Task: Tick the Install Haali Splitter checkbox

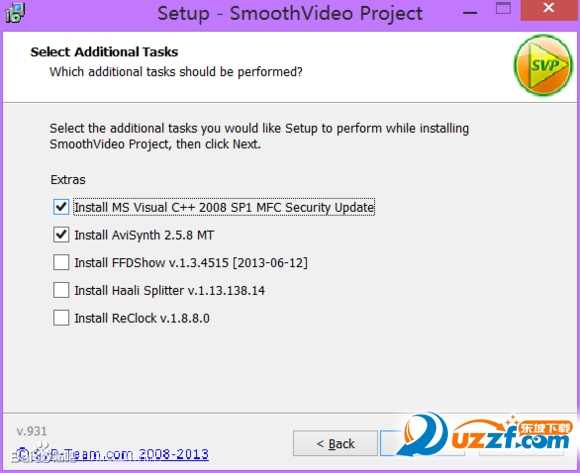Action: [61, 290]
